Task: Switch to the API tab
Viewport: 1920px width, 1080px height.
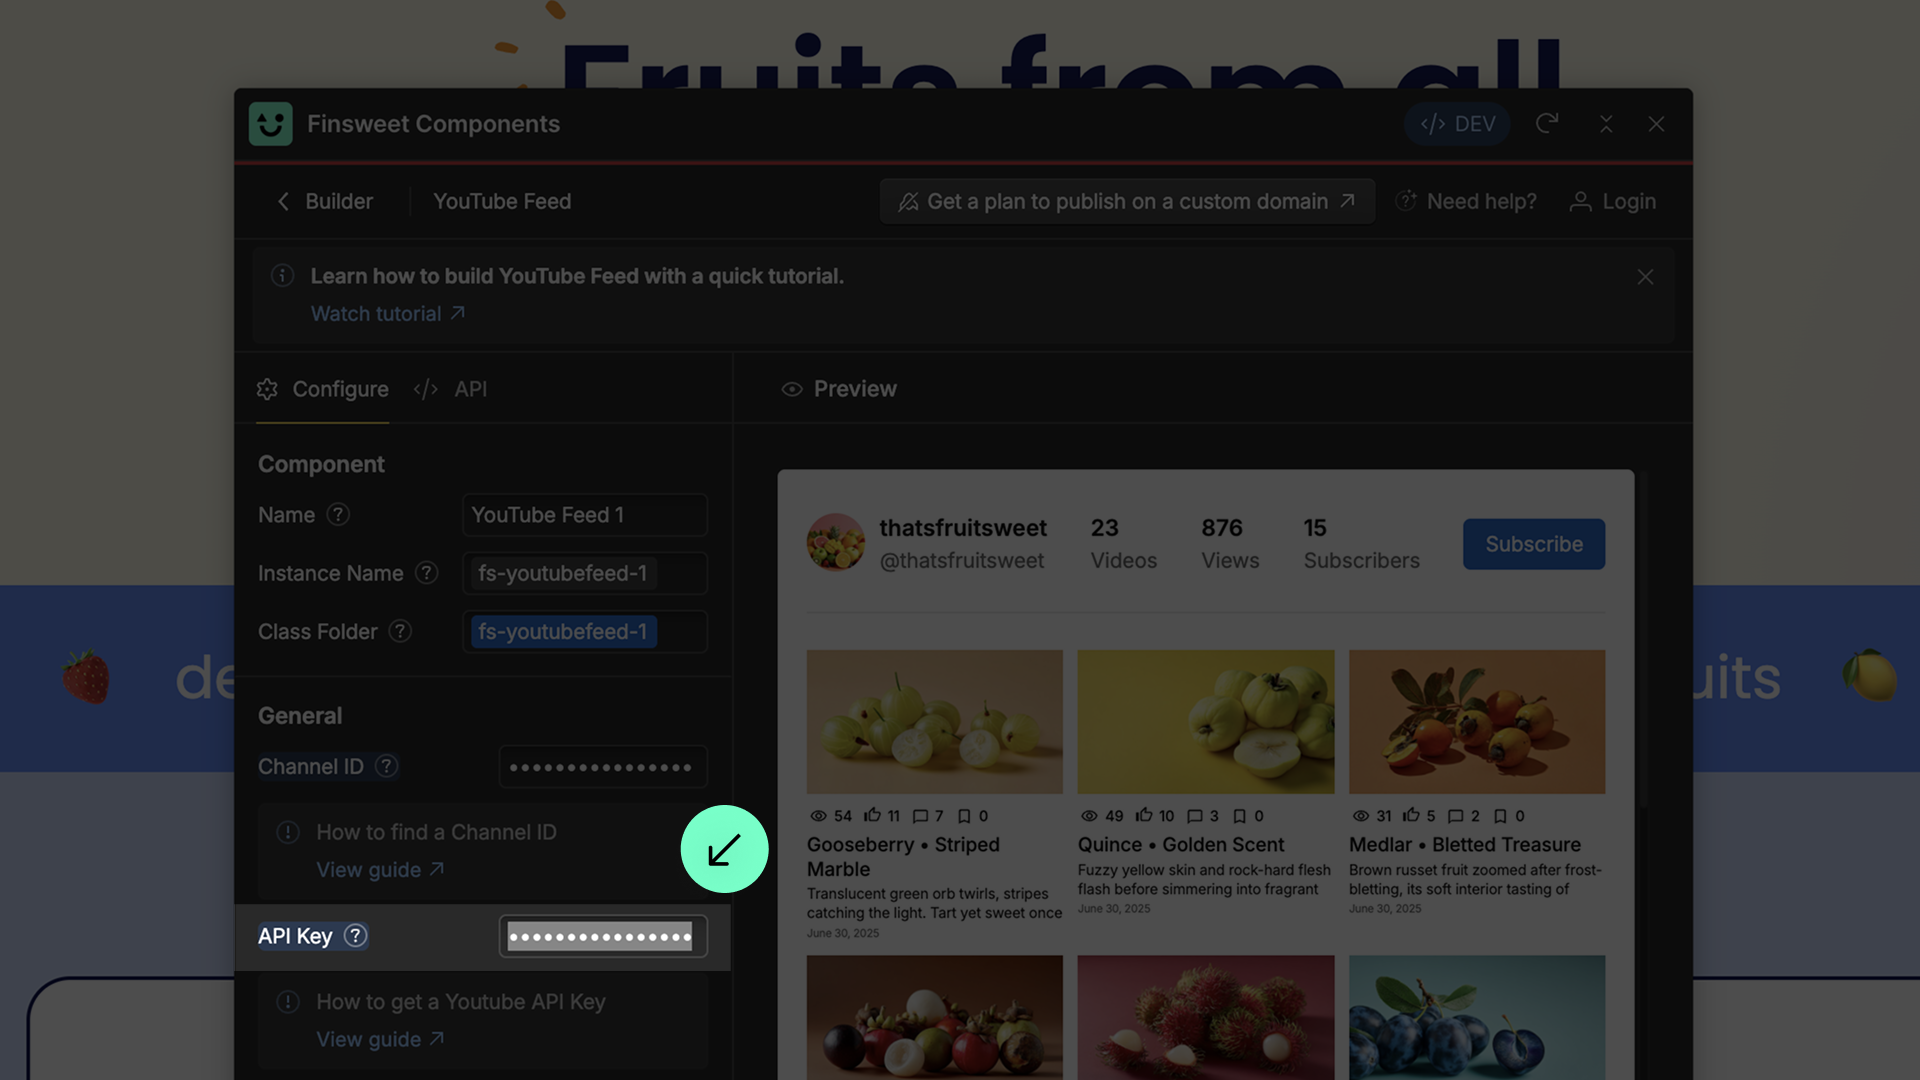Action: pos(451,389)
